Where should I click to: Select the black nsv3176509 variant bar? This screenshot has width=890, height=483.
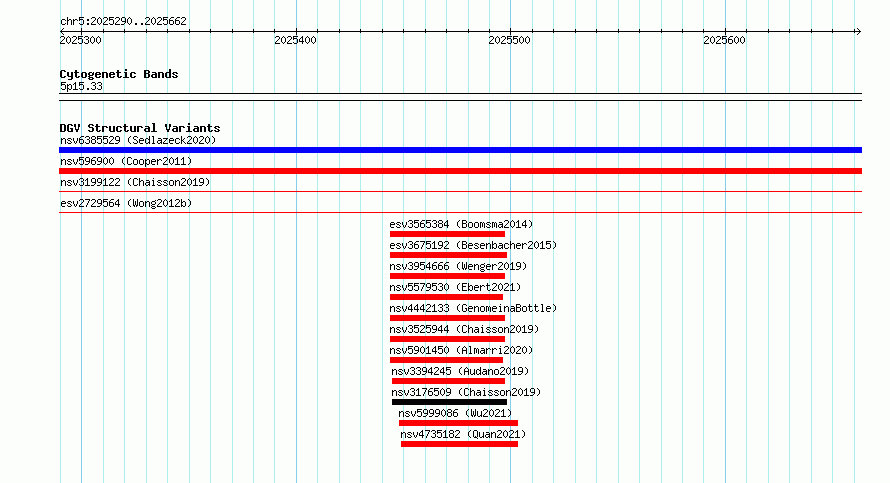[x=449, y=402]
